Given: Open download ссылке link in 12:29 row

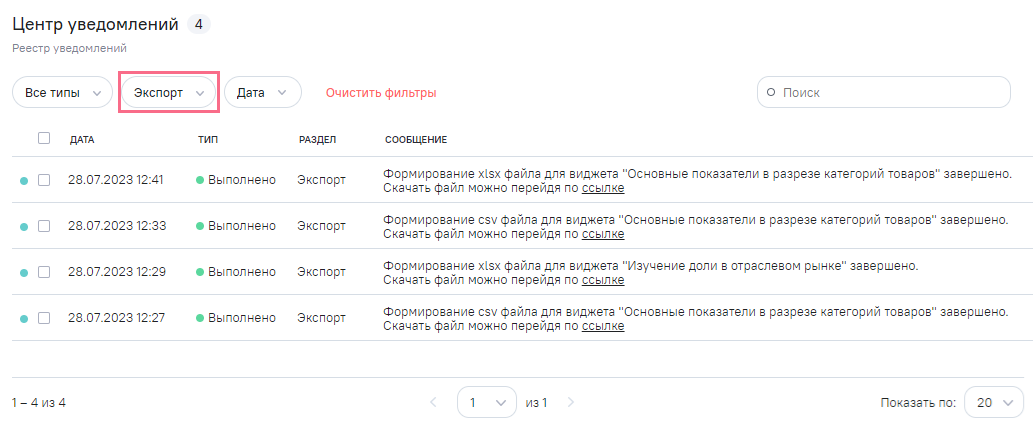Looking at the screenshot, I should click(x=603, y=280).
